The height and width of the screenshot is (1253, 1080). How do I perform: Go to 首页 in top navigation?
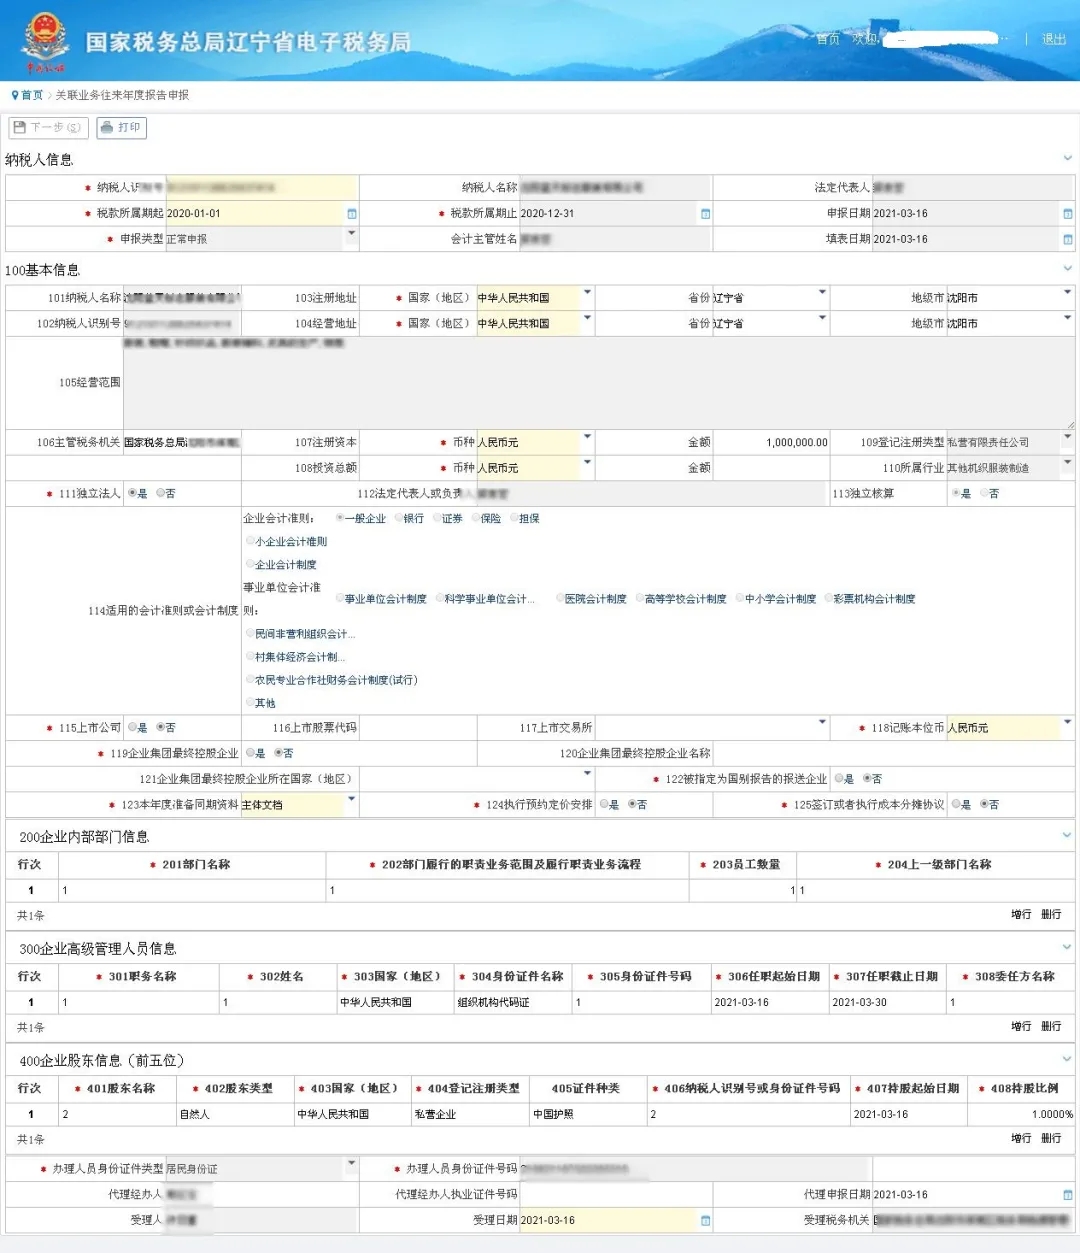click(827, 39)
